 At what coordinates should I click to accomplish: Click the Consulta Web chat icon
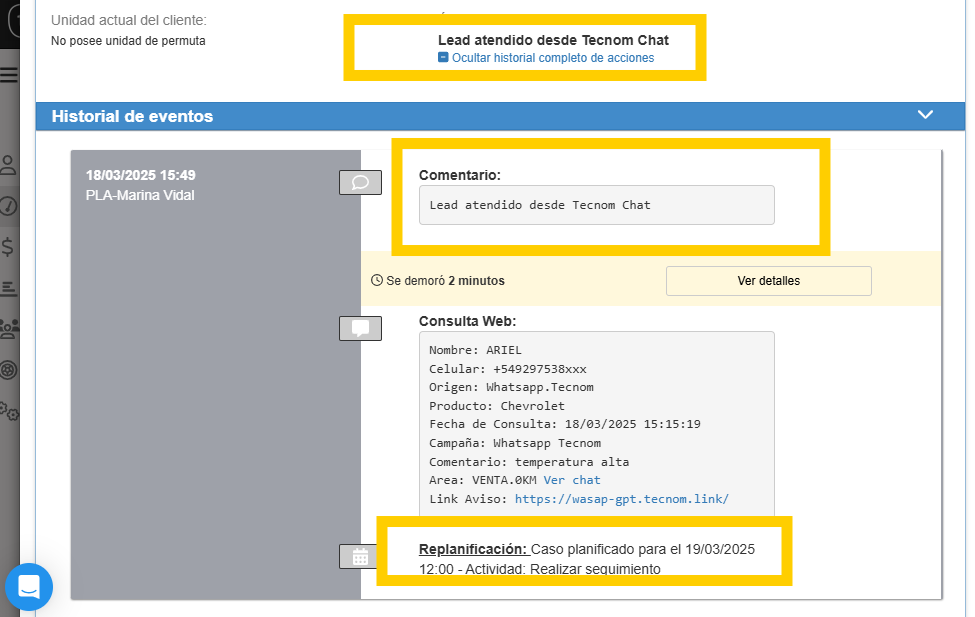click(x=360, y=328)
